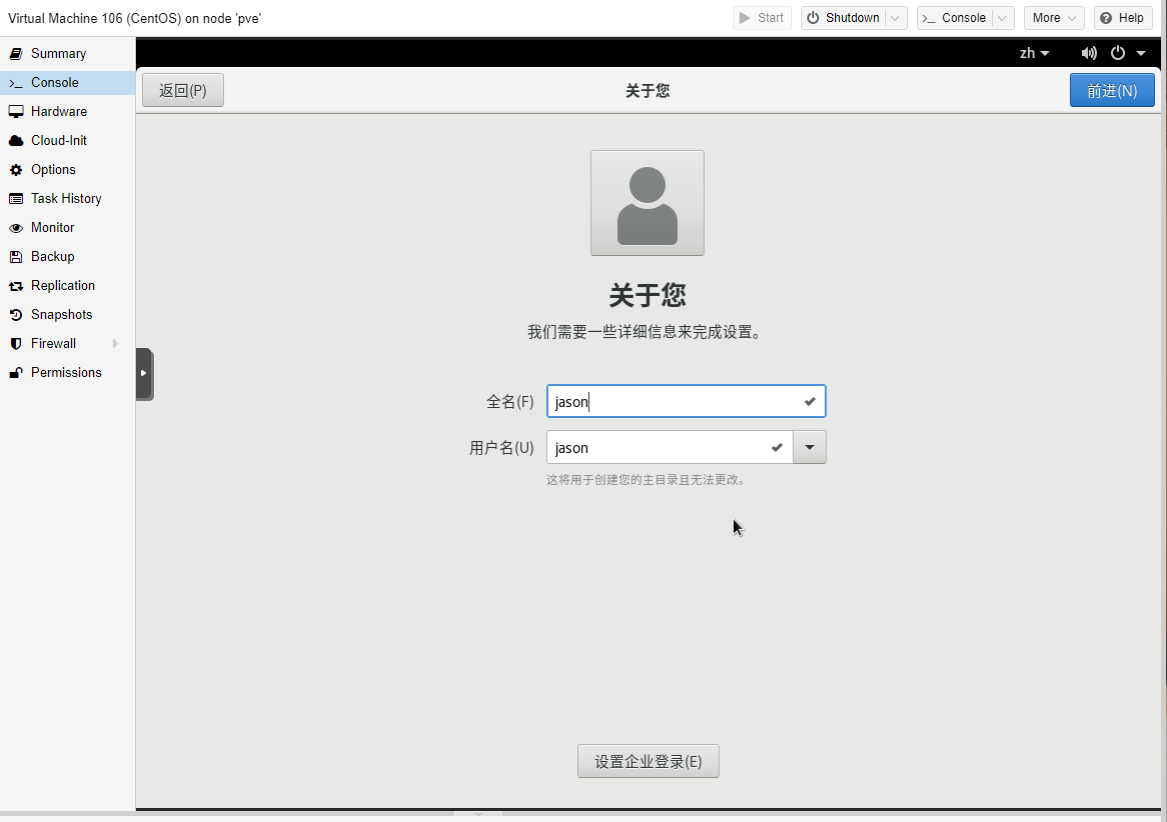Click the Summary book icon in sidebar
The image size is (1167, 822).
click(x=16, y=54)
